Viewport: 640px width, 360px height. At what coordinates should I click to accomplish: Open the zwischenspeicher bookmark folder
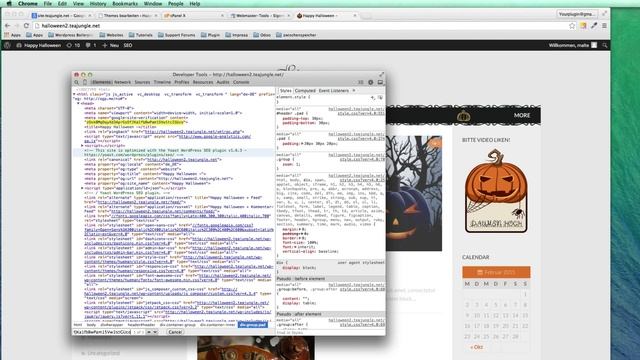pyautogui.click(x=296, y=35)
